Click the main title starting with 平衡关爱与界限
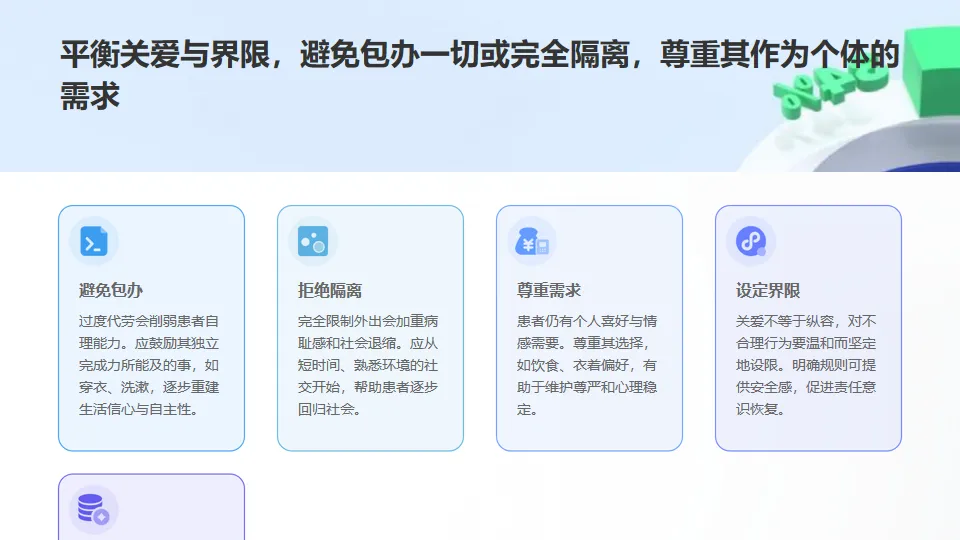The width and height of the screenshot is (960, 540). 479,75
